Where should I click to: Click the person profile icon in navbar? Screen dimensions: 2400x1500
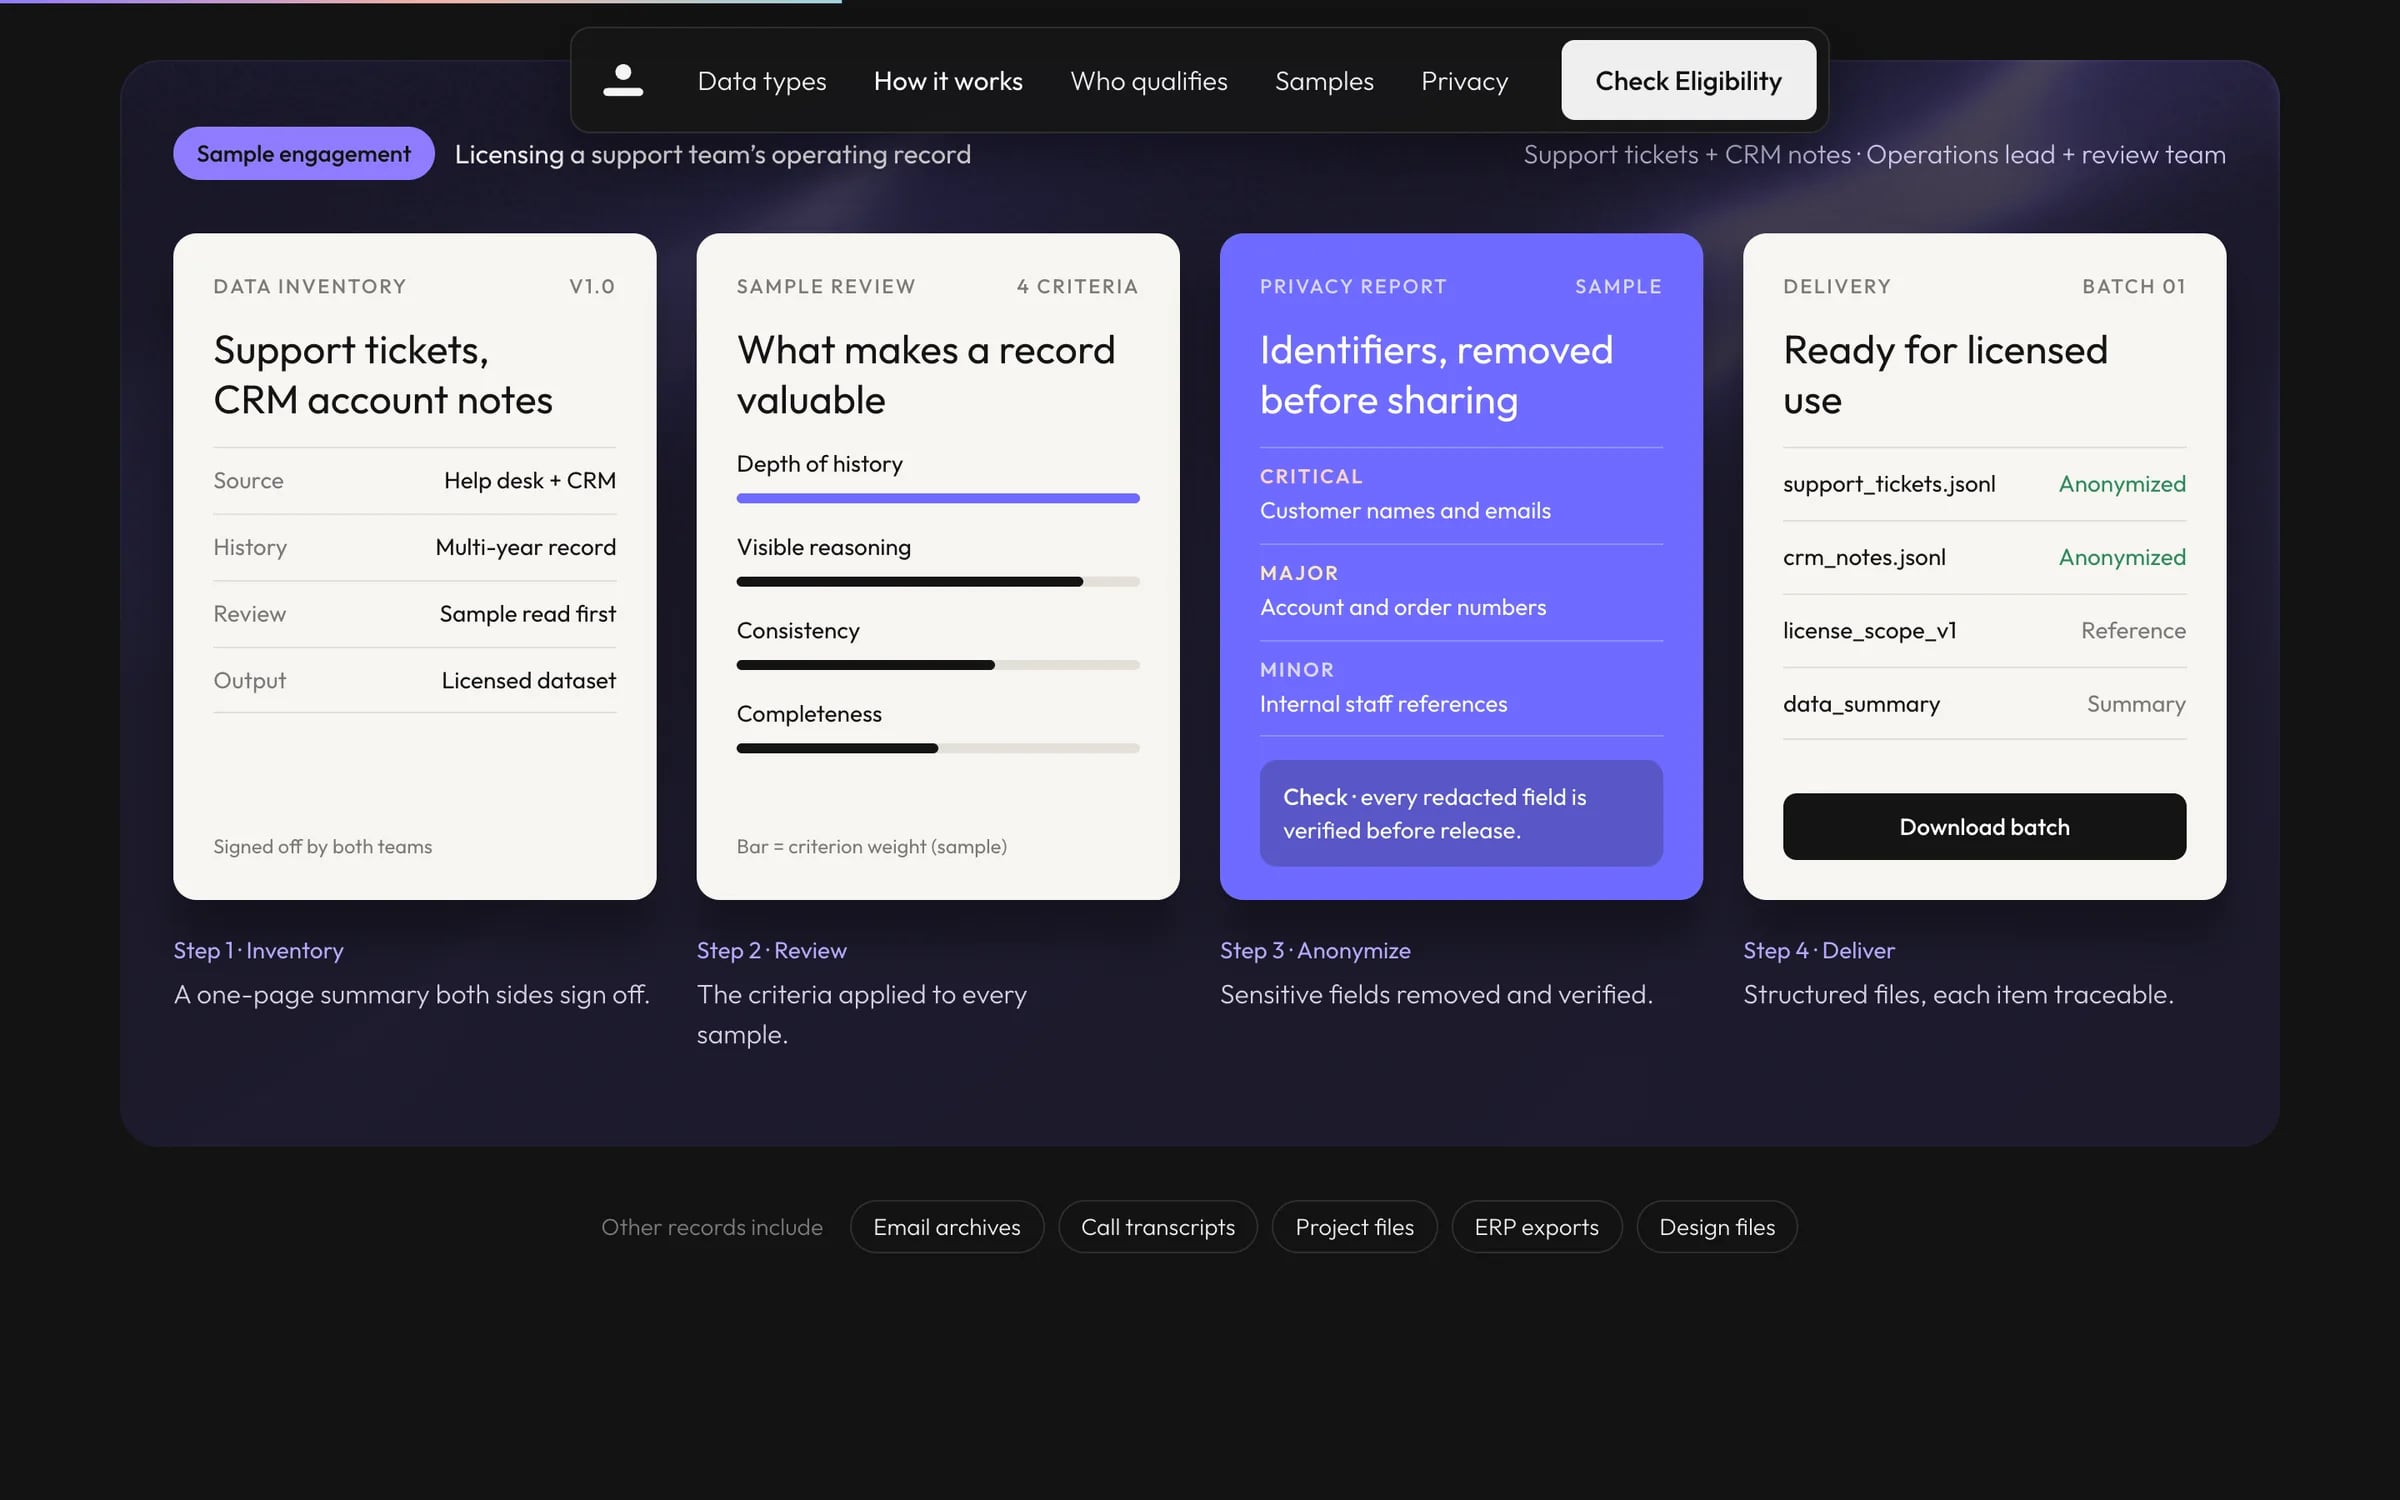coord(622,80)
